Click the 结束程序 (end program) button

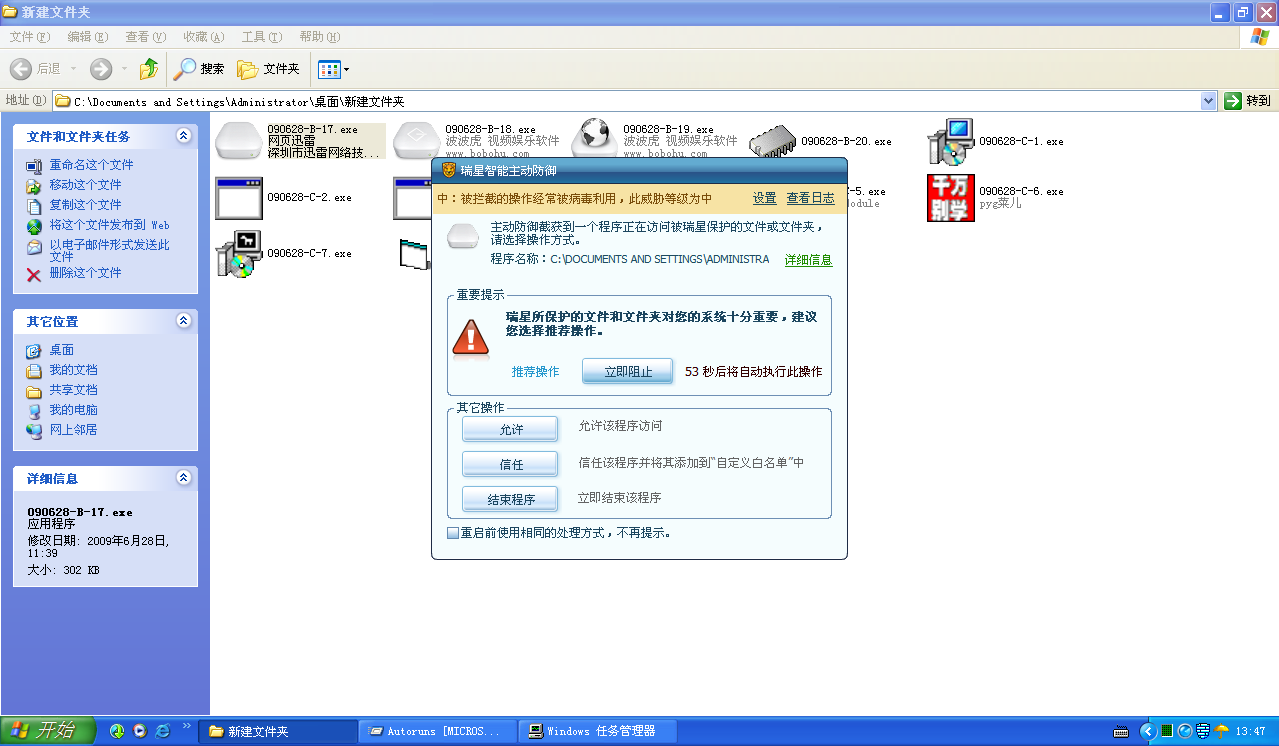tap(510, 499)
